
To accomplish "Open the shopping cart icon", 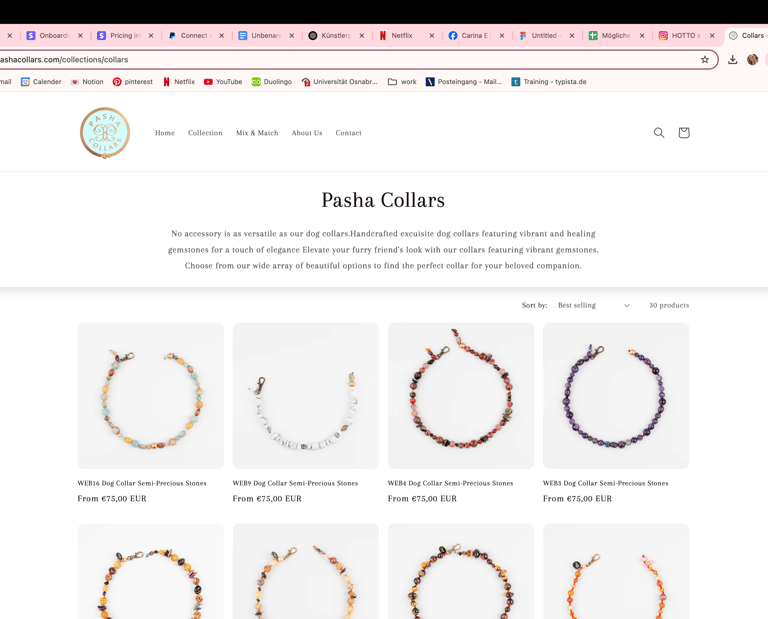I will (x=684, y=133).
